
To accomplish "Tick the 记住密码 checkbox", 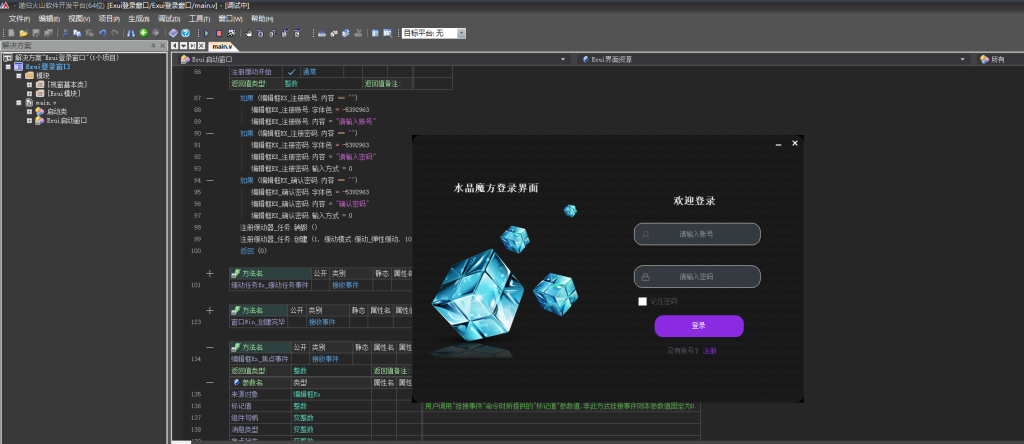I will (x=643, y=302).
